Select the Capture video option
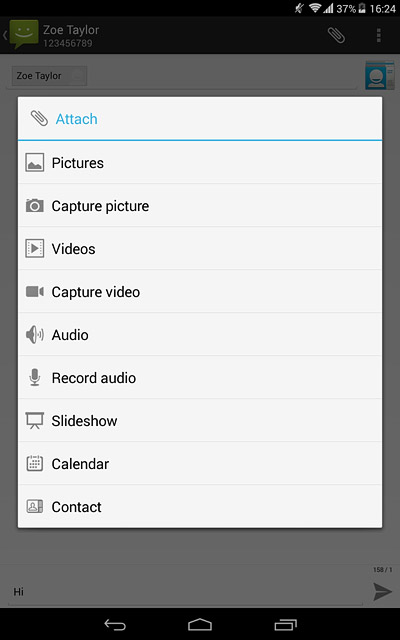400x640 pixels. point(200,291)
